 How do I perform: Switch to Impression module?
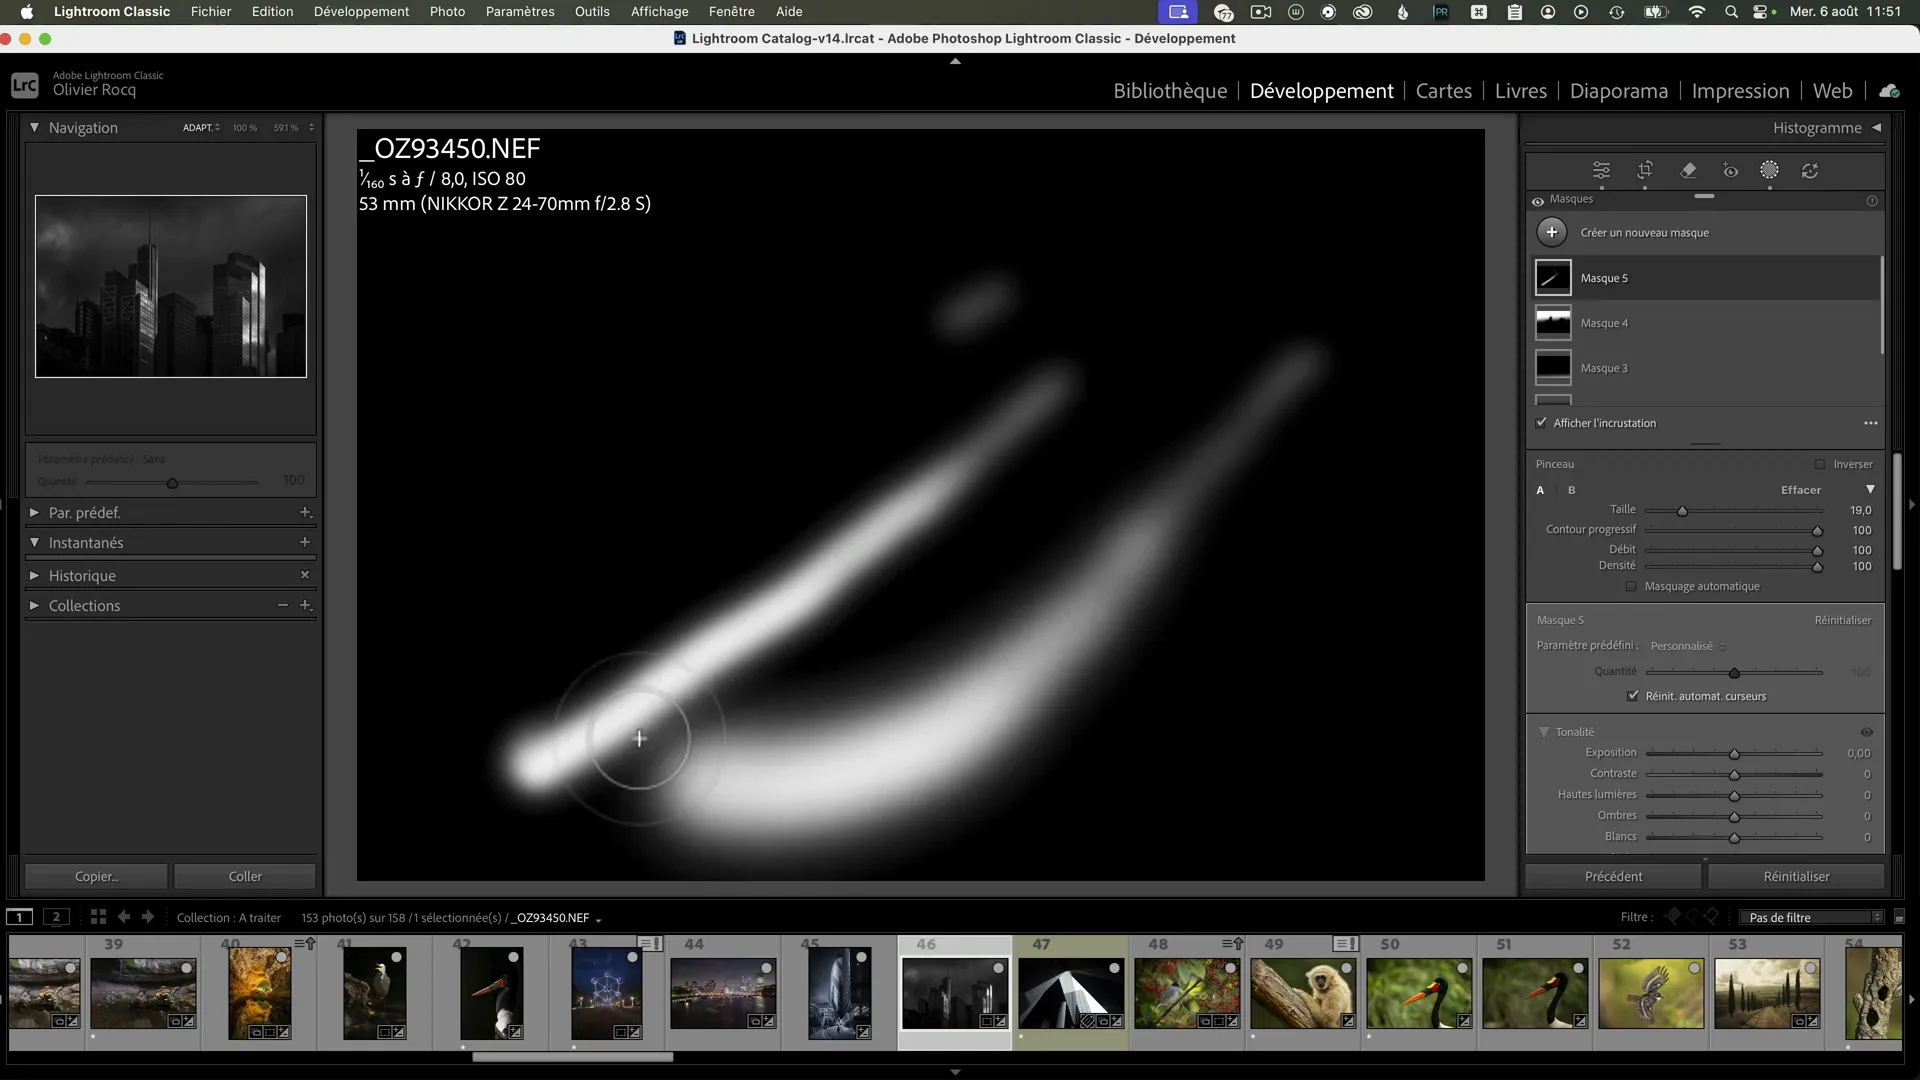point(1740,91)
